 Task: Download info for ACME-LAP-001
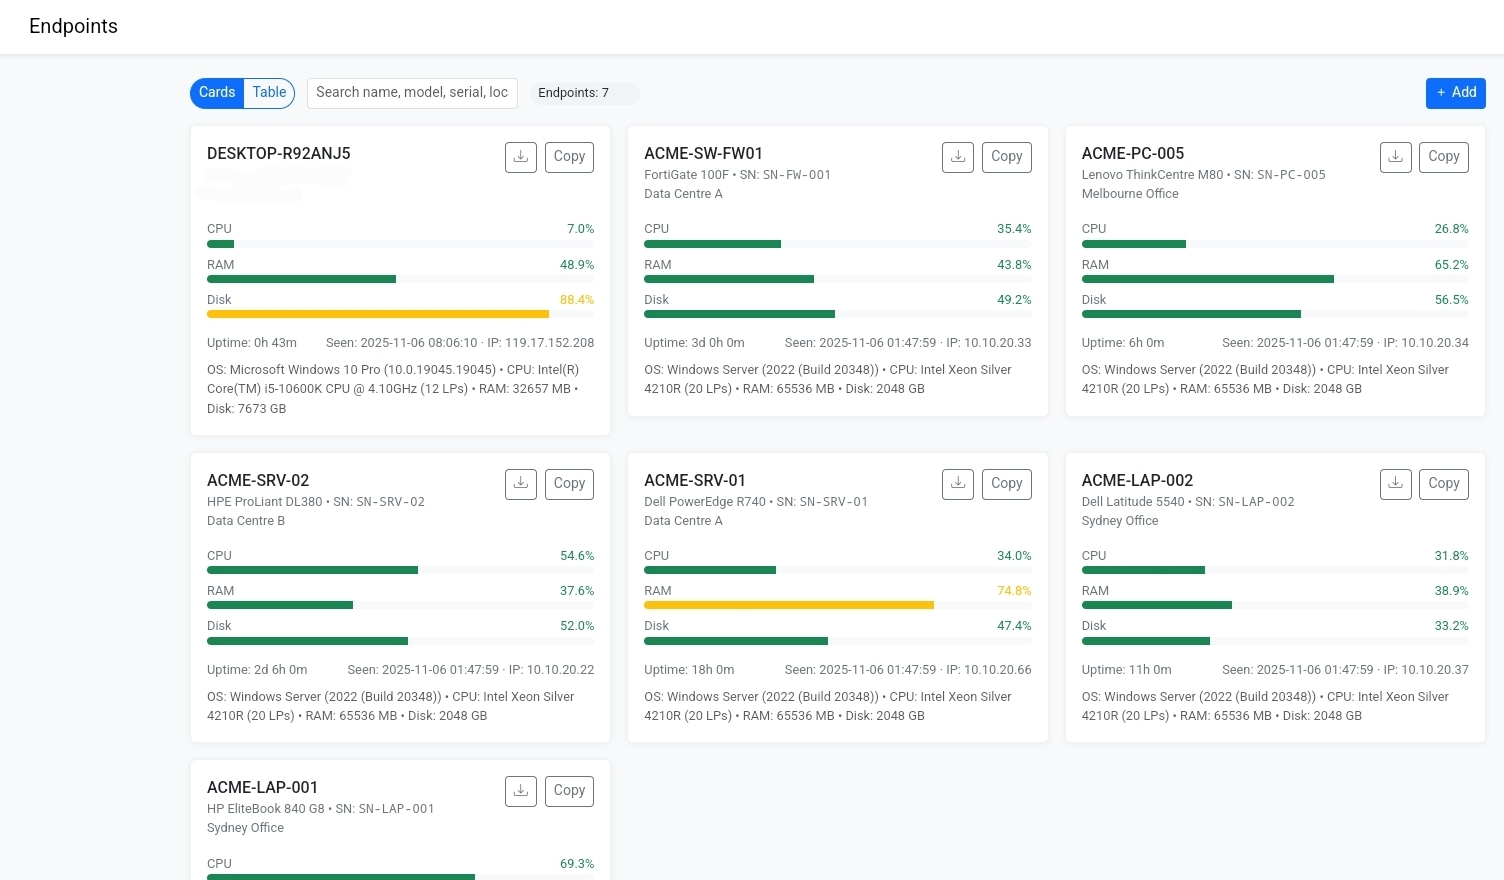(521, 791)
